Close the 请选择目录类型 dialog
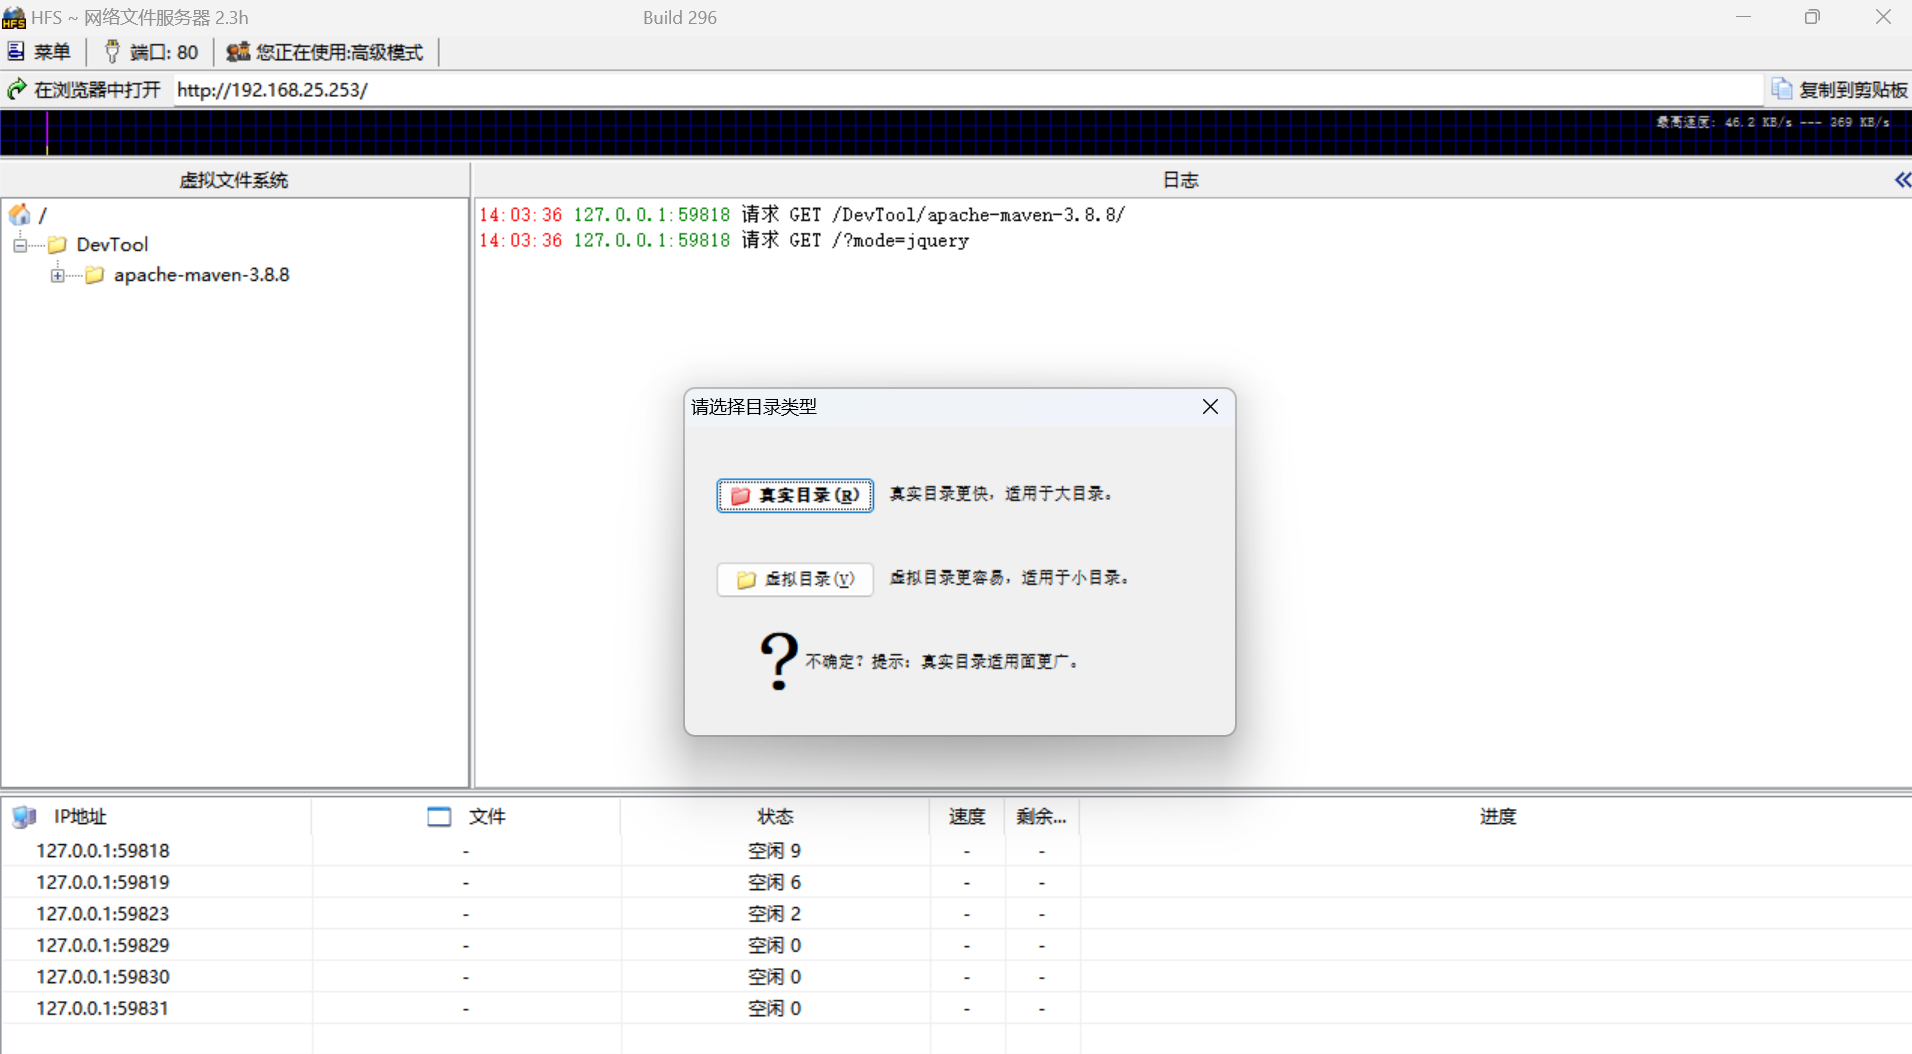The height and width of the screenshot is (1054, 1912). 1210,406
